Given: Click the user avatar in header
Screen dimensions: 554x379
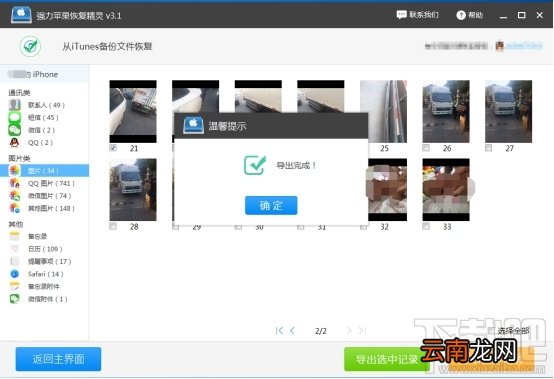Looking at the screenshot, I should pyautogui.click(x=499, y=46).
